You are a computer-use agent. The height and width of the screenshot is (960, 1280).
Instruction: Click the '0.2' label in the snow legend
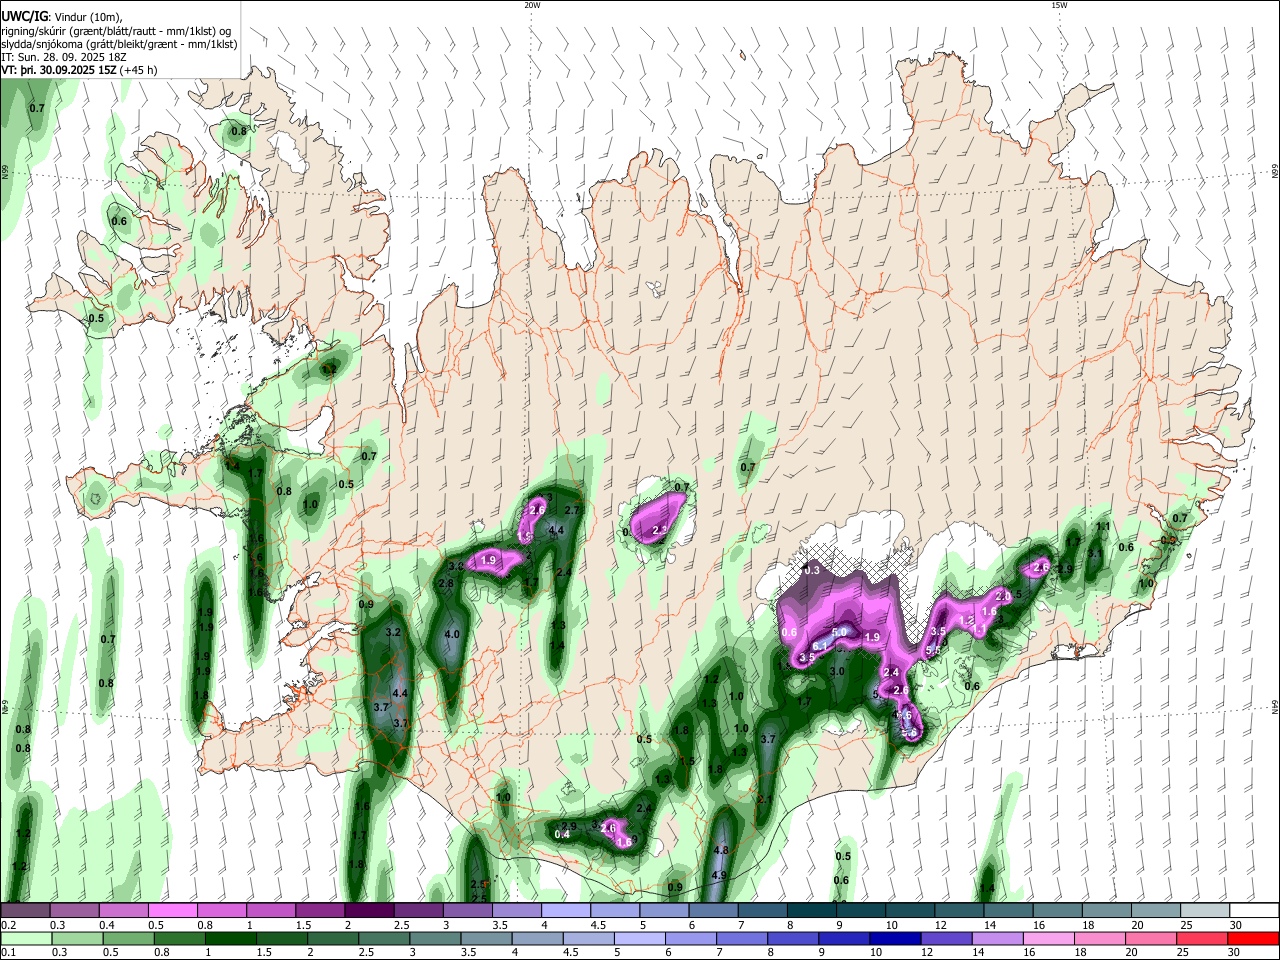8,925
